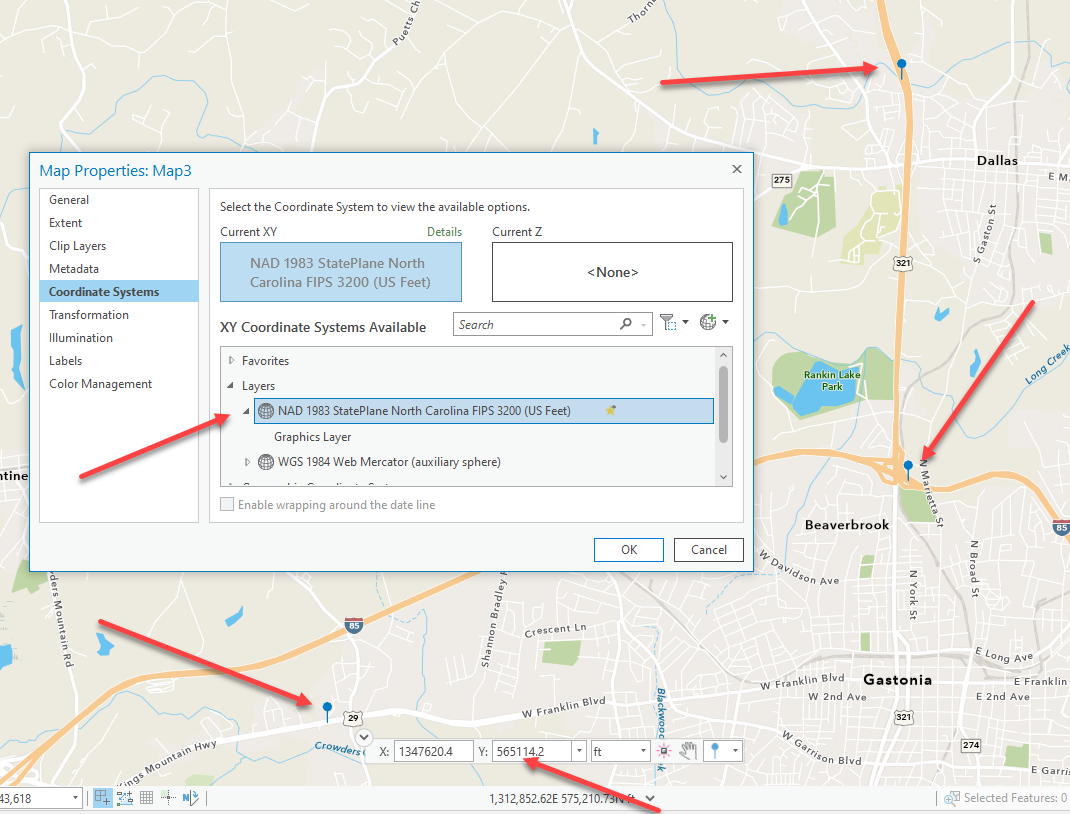Click the crosshair snapping icon on status bar
This screenshot has width=1070, height=814.
(x=168, y=797)
